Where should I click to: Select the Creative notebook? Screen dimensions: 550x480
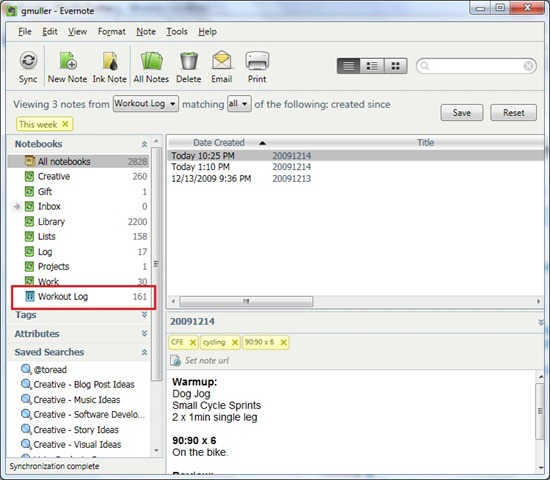pyautogui.click(x=79, y=176)
